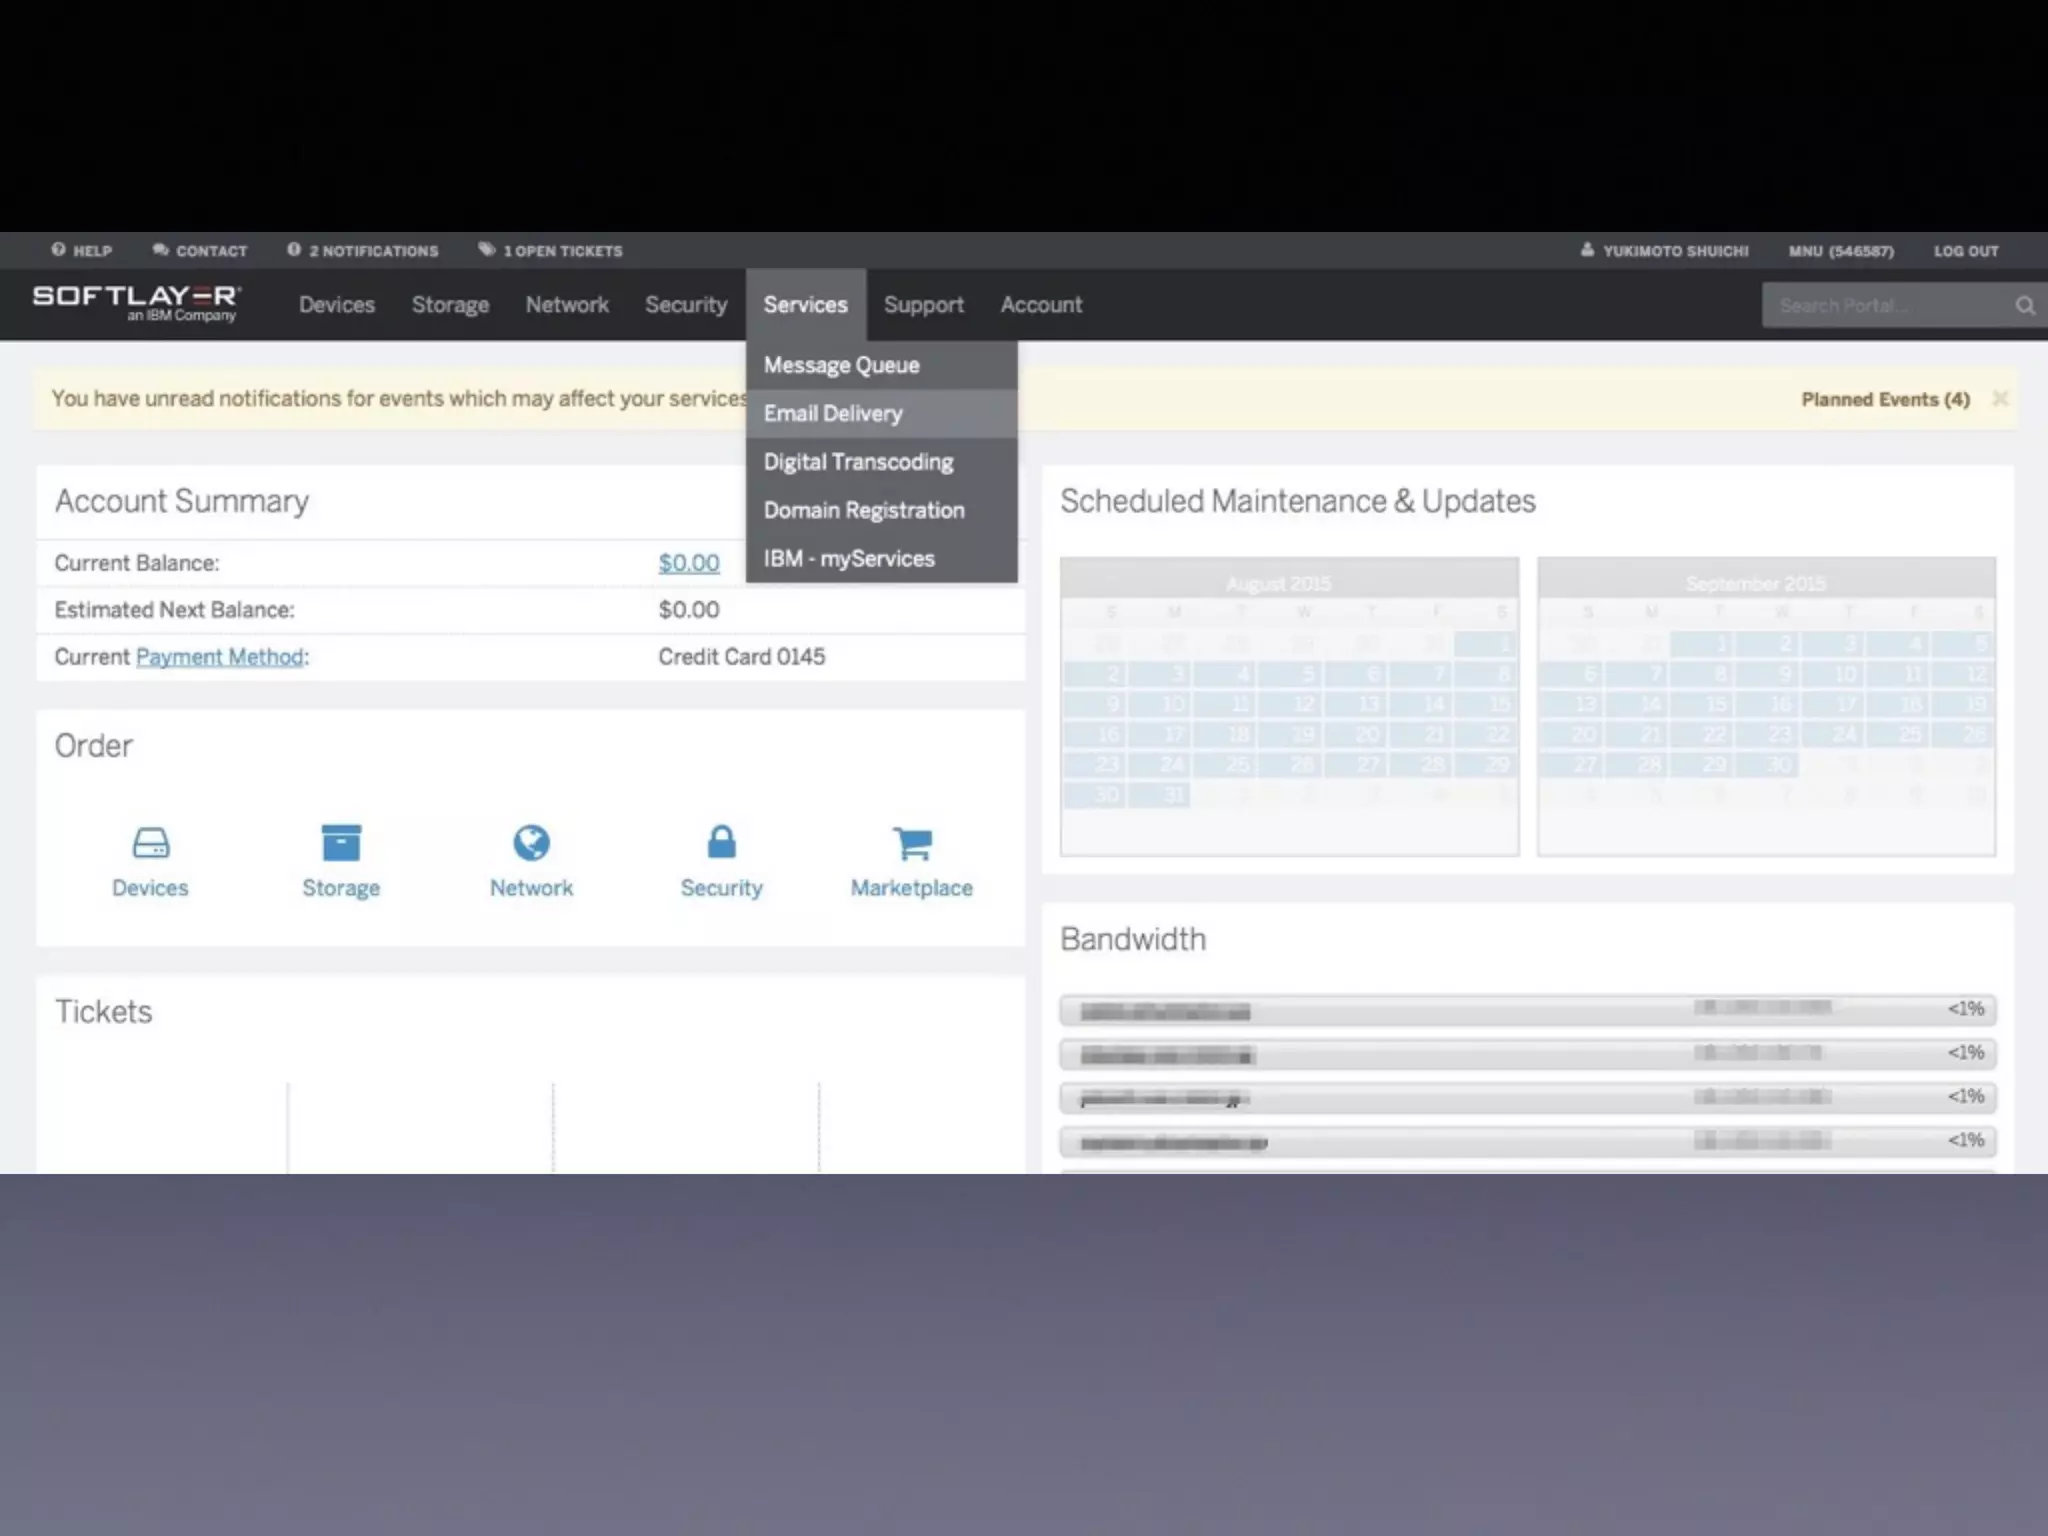
Task: Click the Scheduled Maintenance & Updates heading
Action: [x=1298, y=501]
